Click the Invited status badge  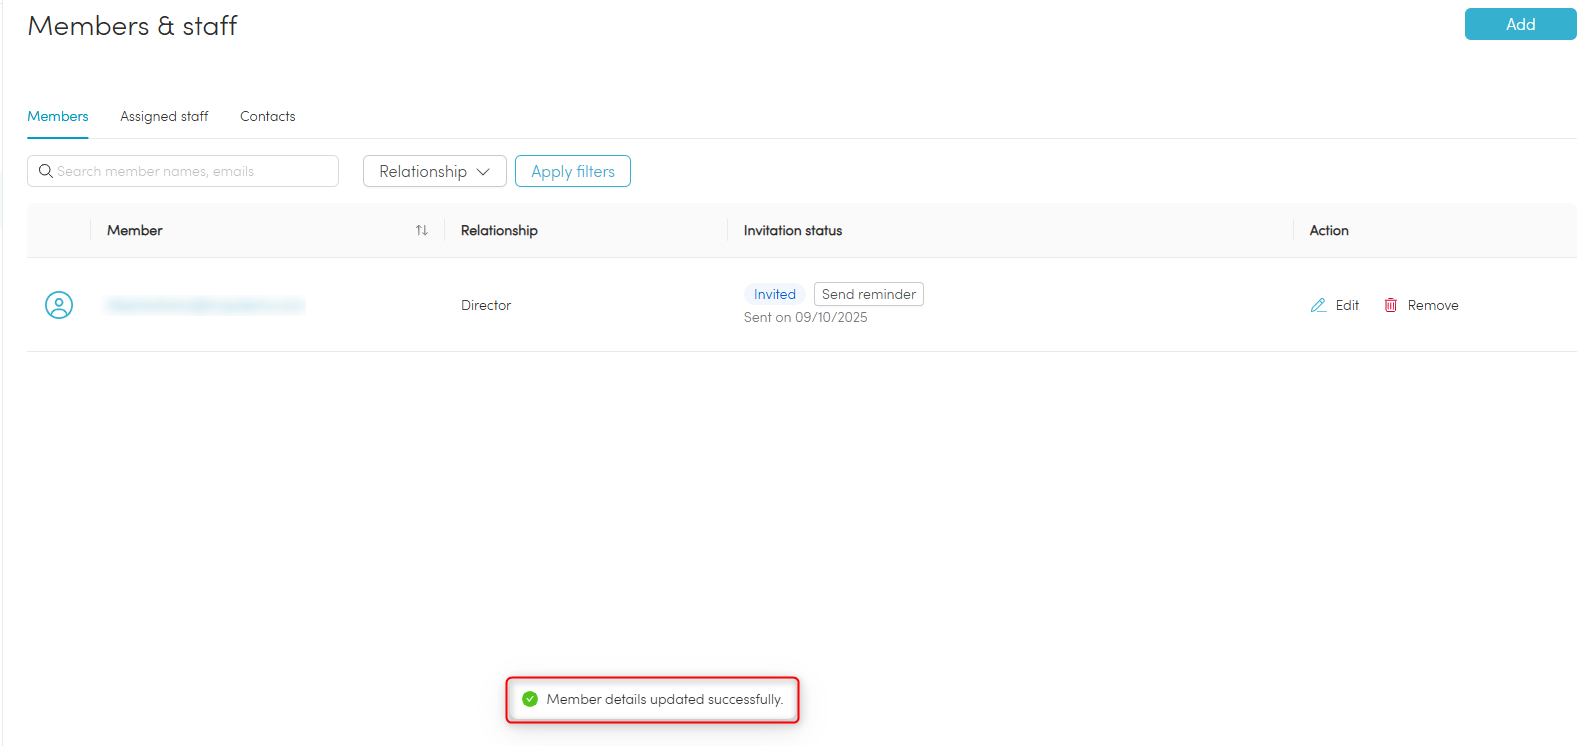tap(775, 294)
